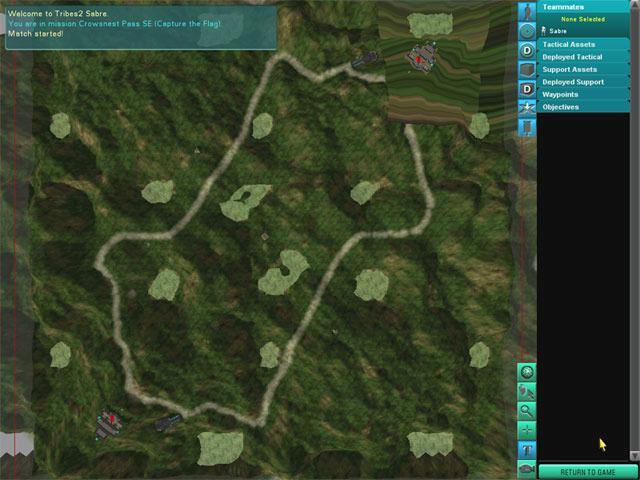Toggle the shield D deployed support icon

(x=527, y=89)
